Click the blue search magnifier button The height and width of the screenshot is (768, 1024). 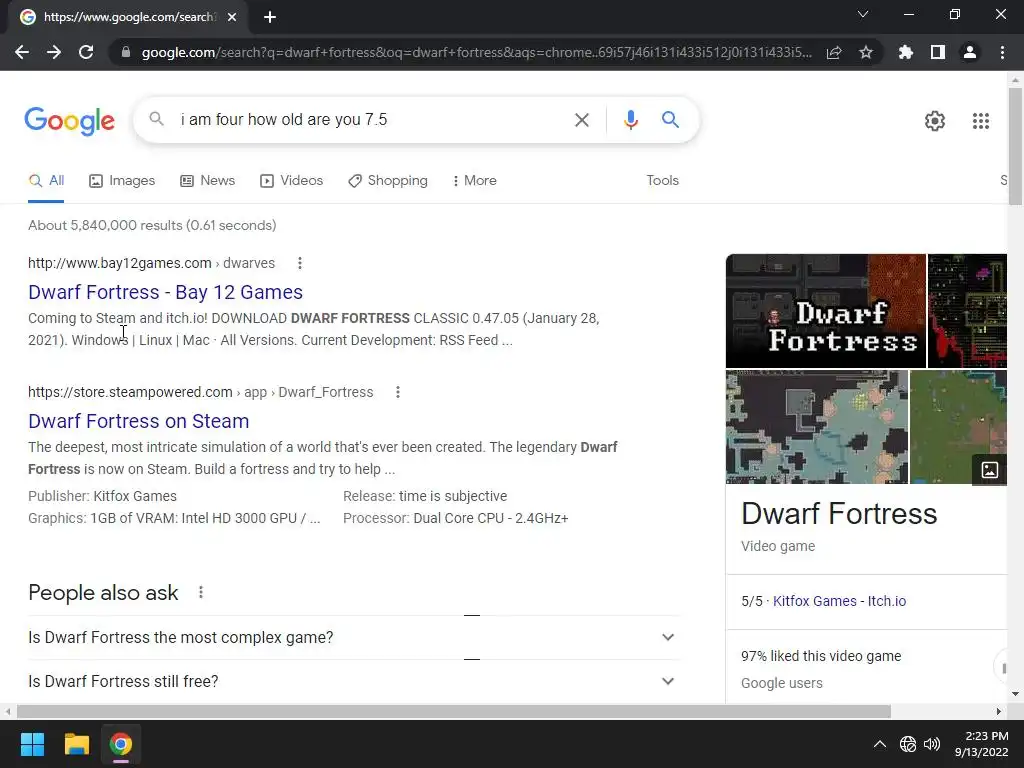click(x=670, y=120)
